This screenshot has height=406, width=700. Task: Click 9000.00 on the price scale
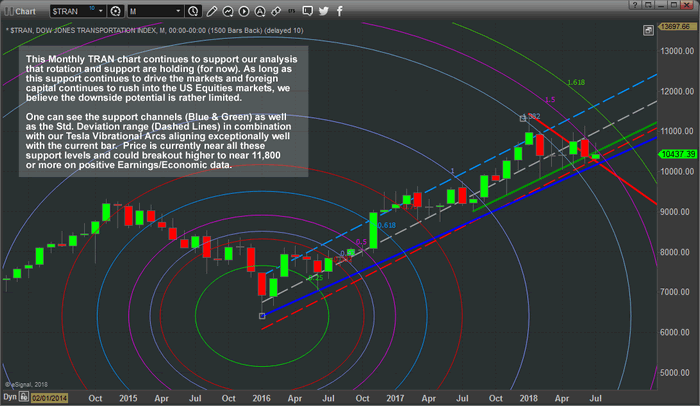click(x=677, y=212)
